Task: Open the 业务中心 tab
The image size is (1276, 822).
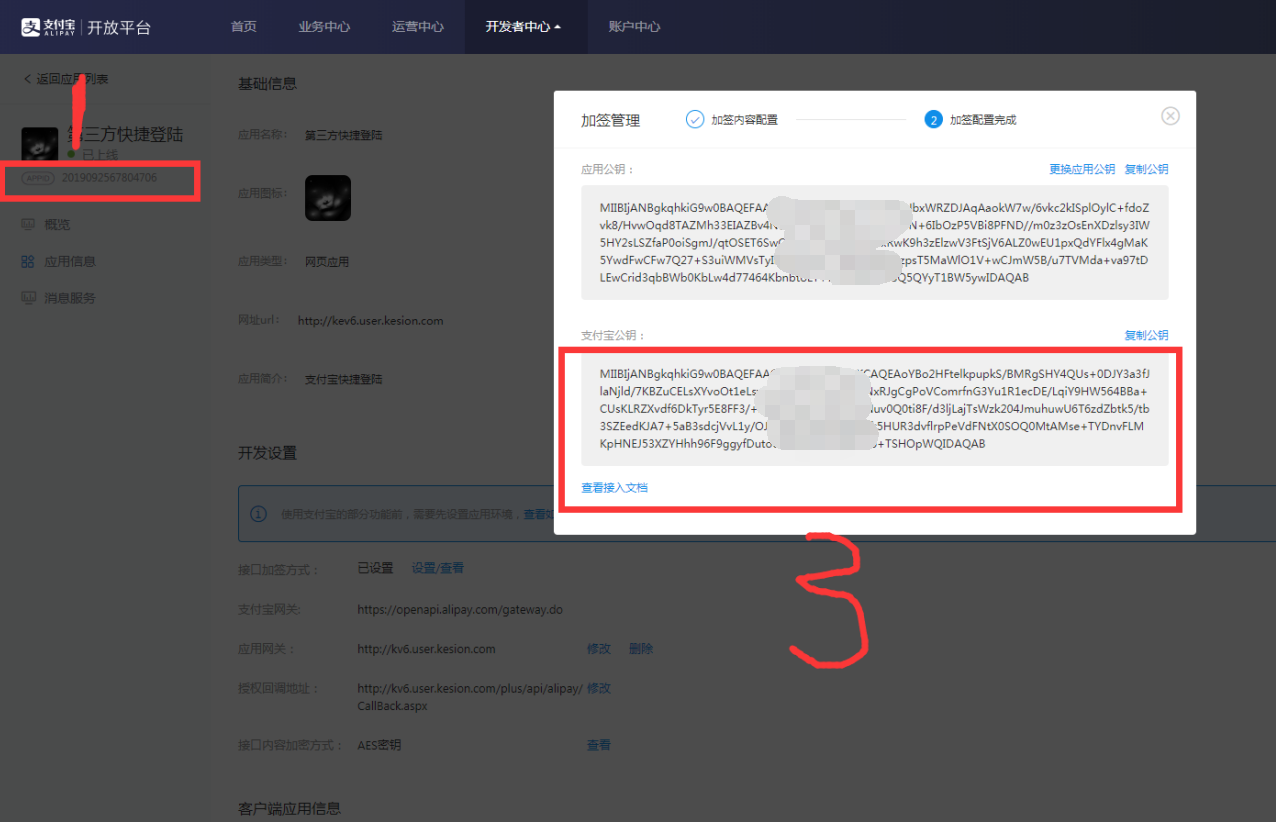Action: pyautogui.click(x=324, y=27)
